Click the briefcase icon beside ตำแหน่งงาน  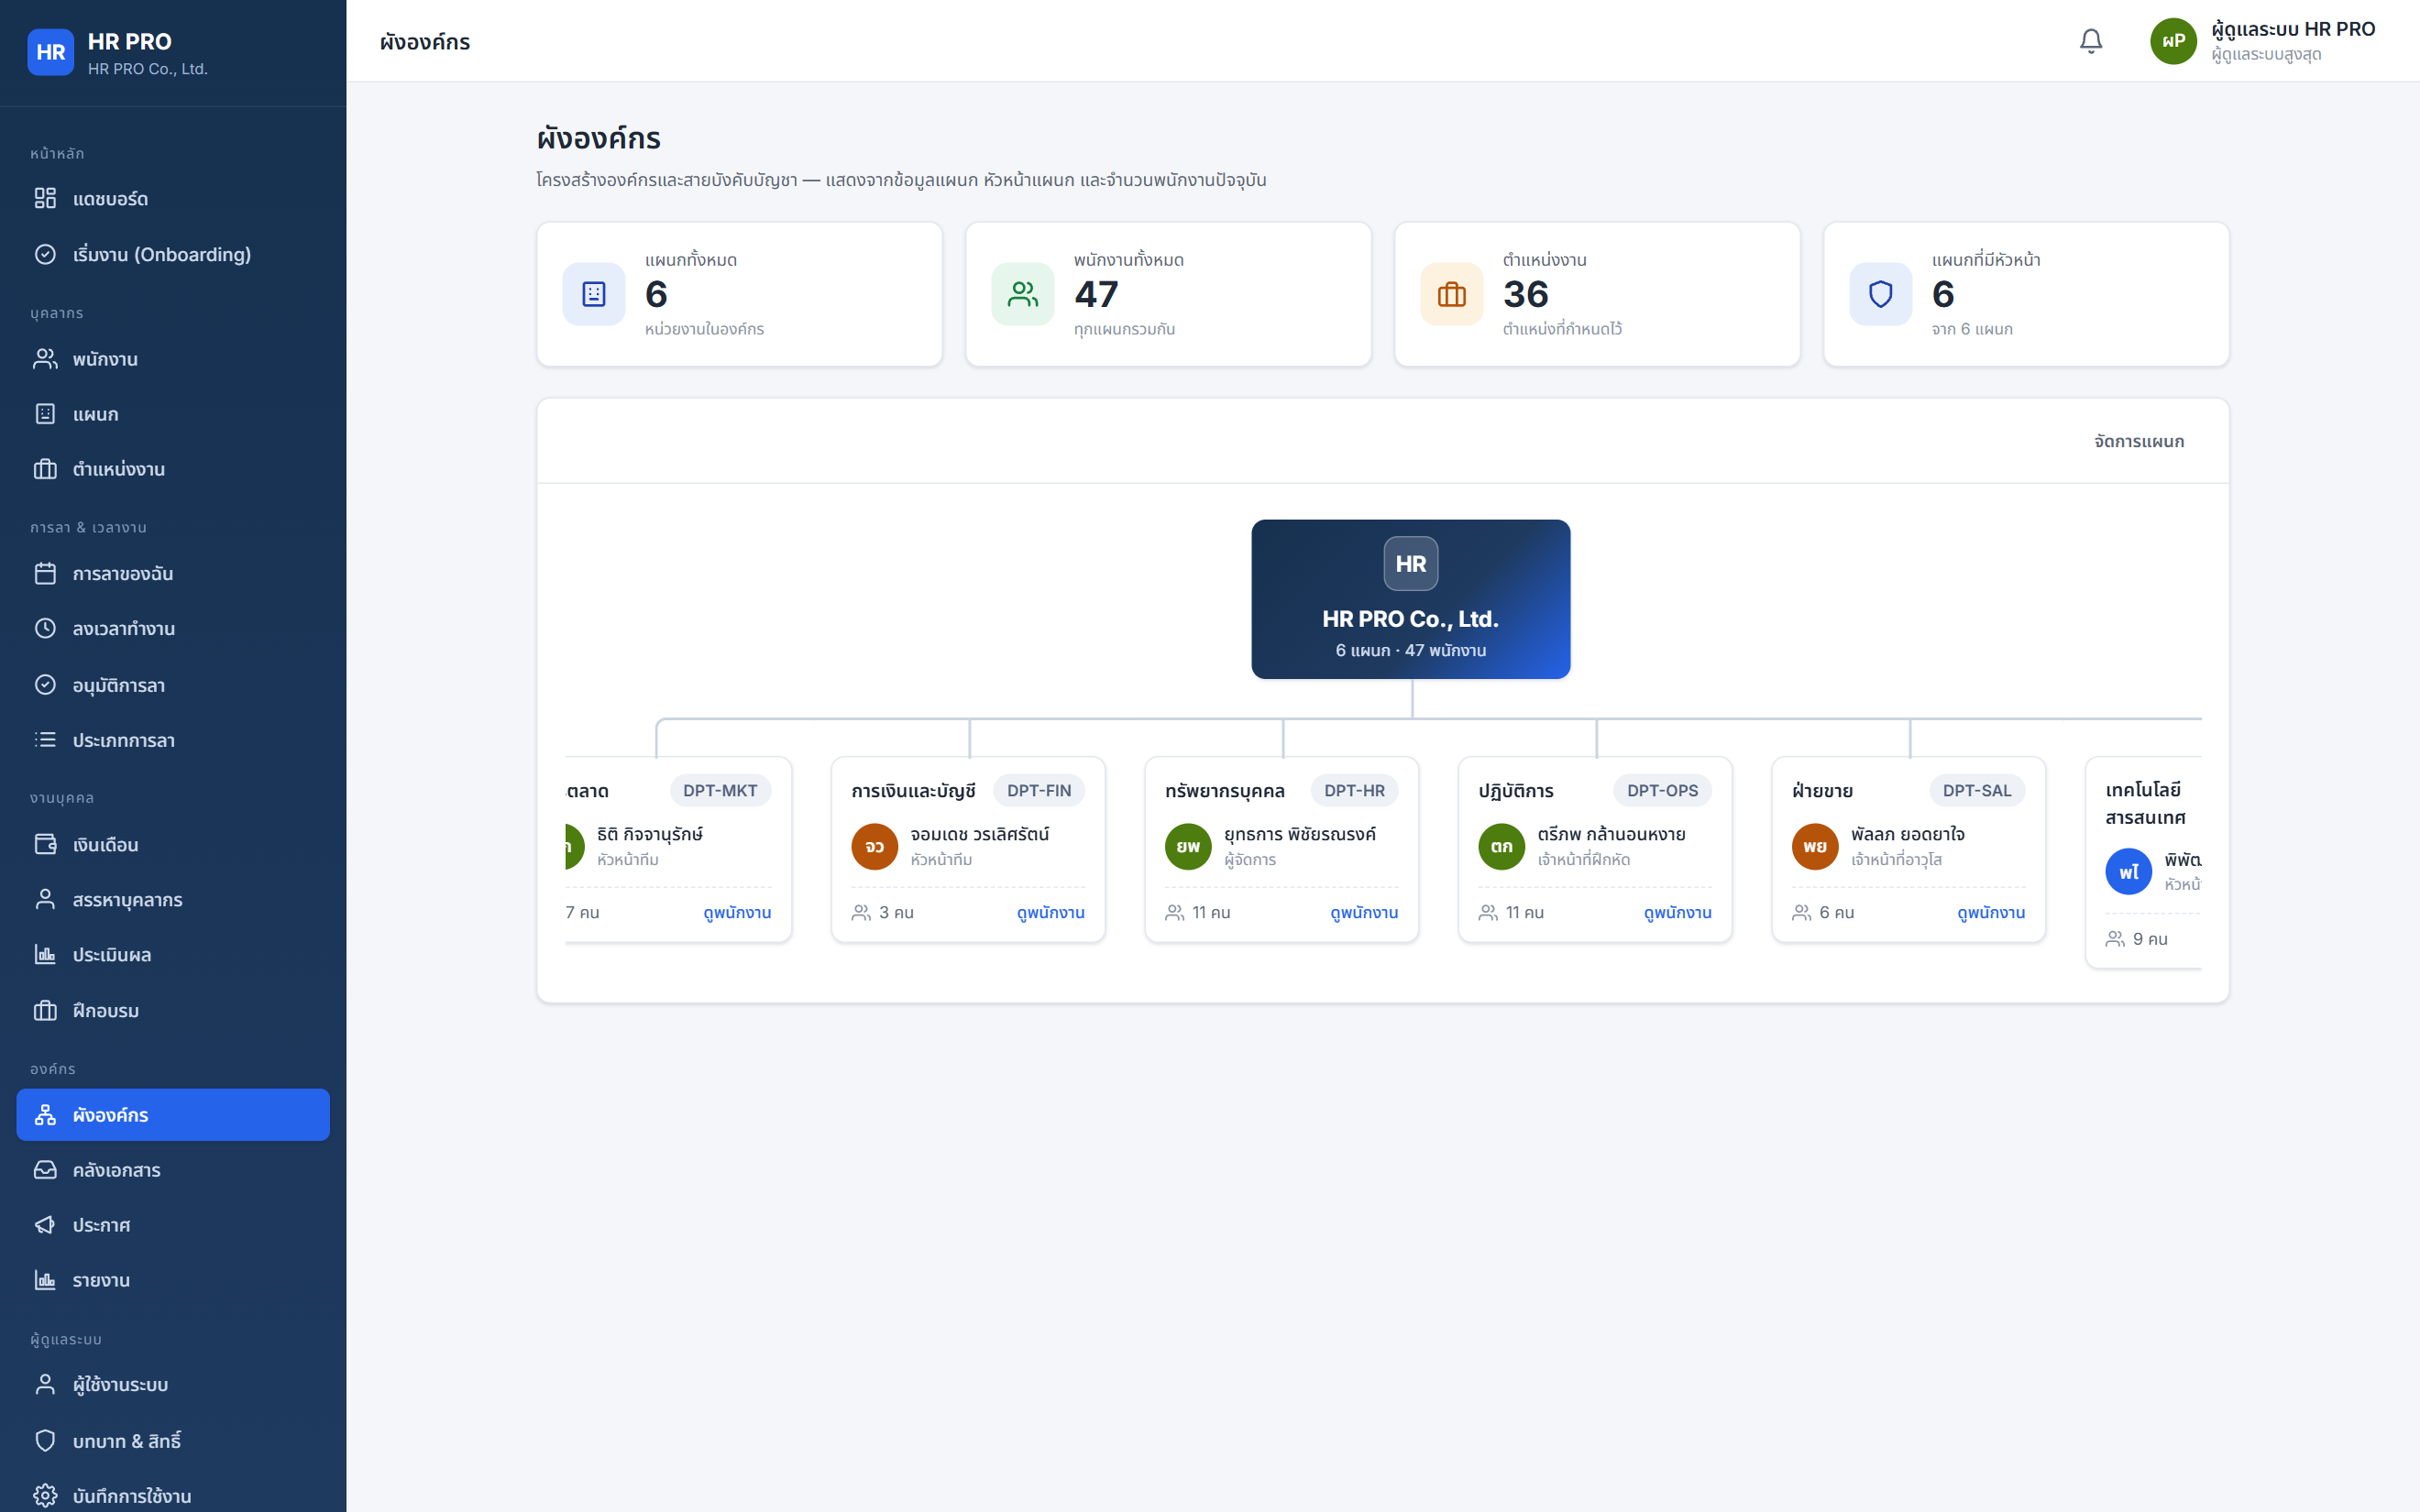coord(45,469)
